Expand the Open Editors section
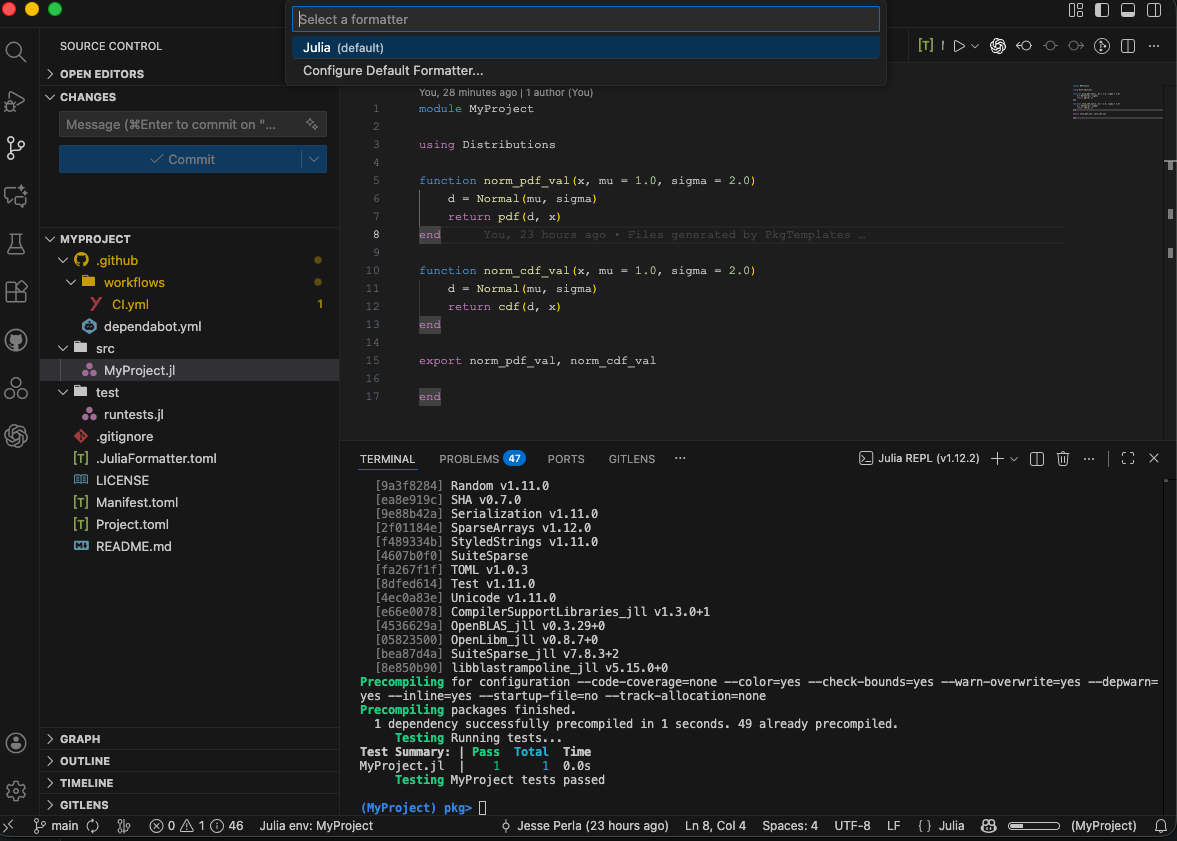The image size is (1177, 841). click(x=101, y=74)
